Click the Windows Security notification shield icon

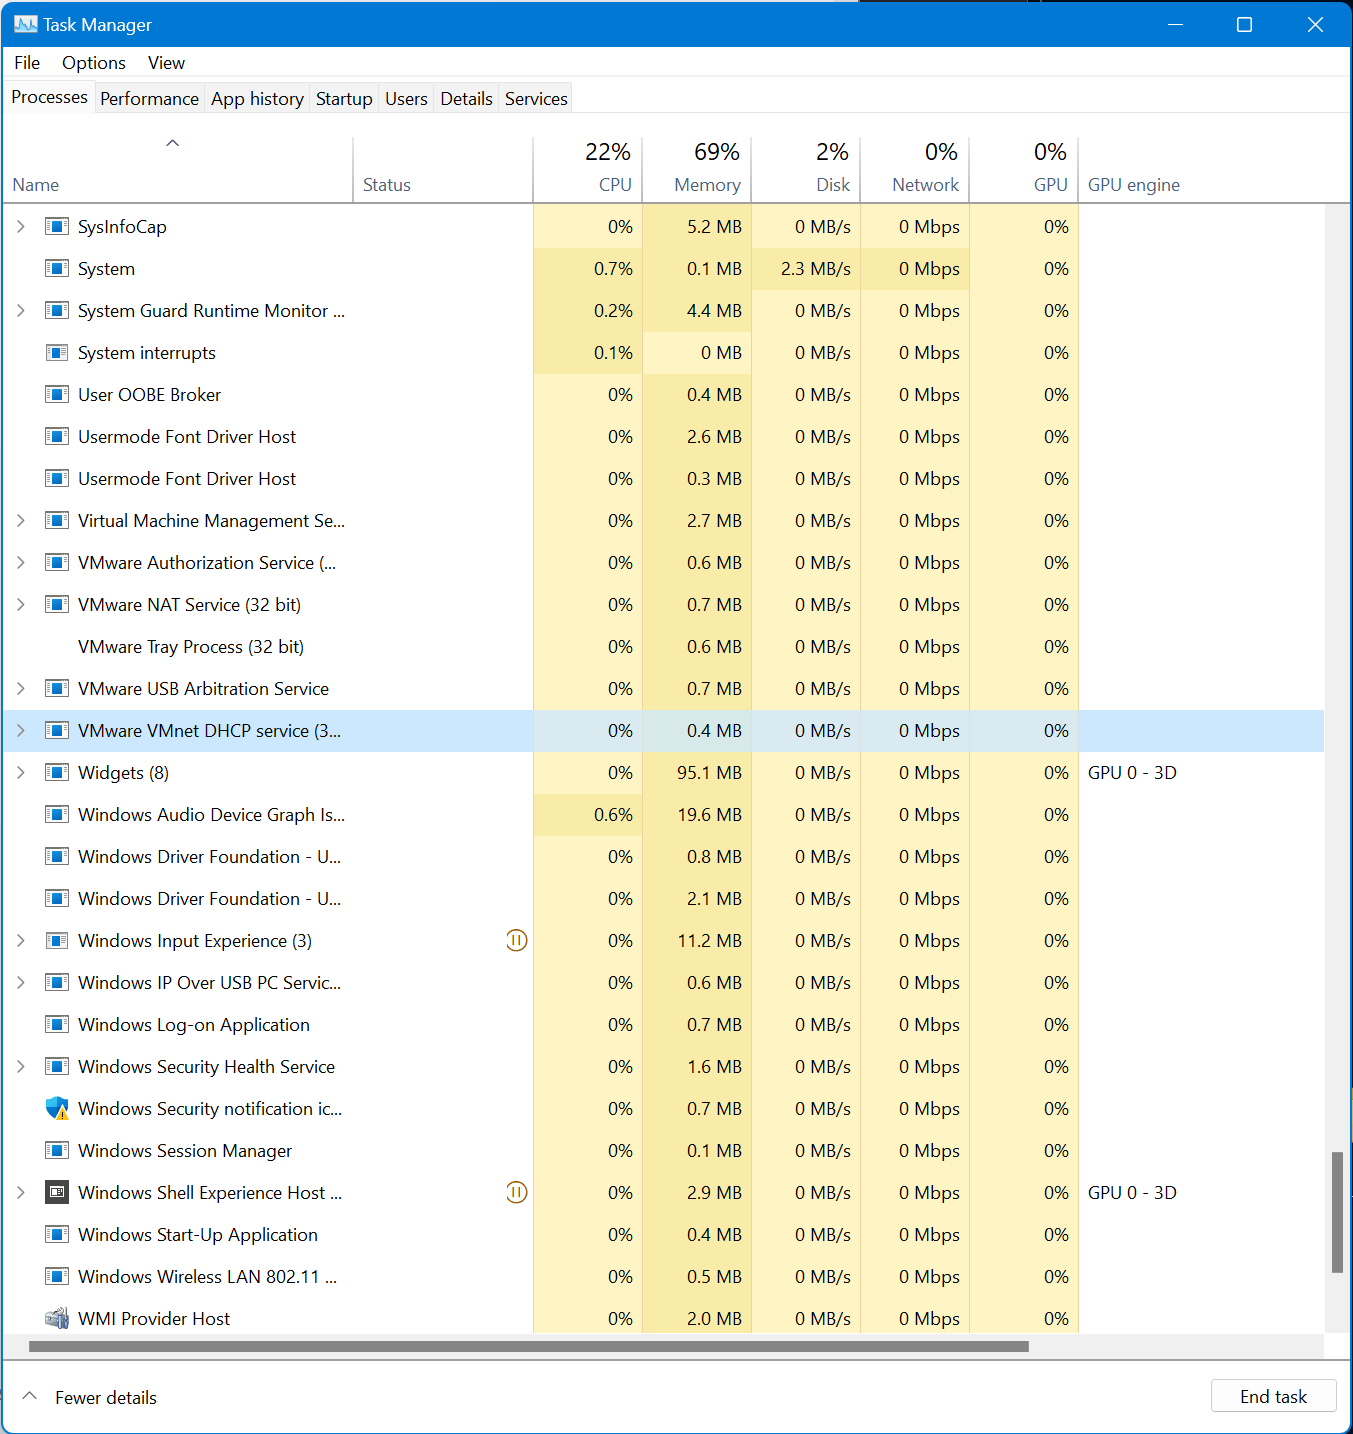57,1108
